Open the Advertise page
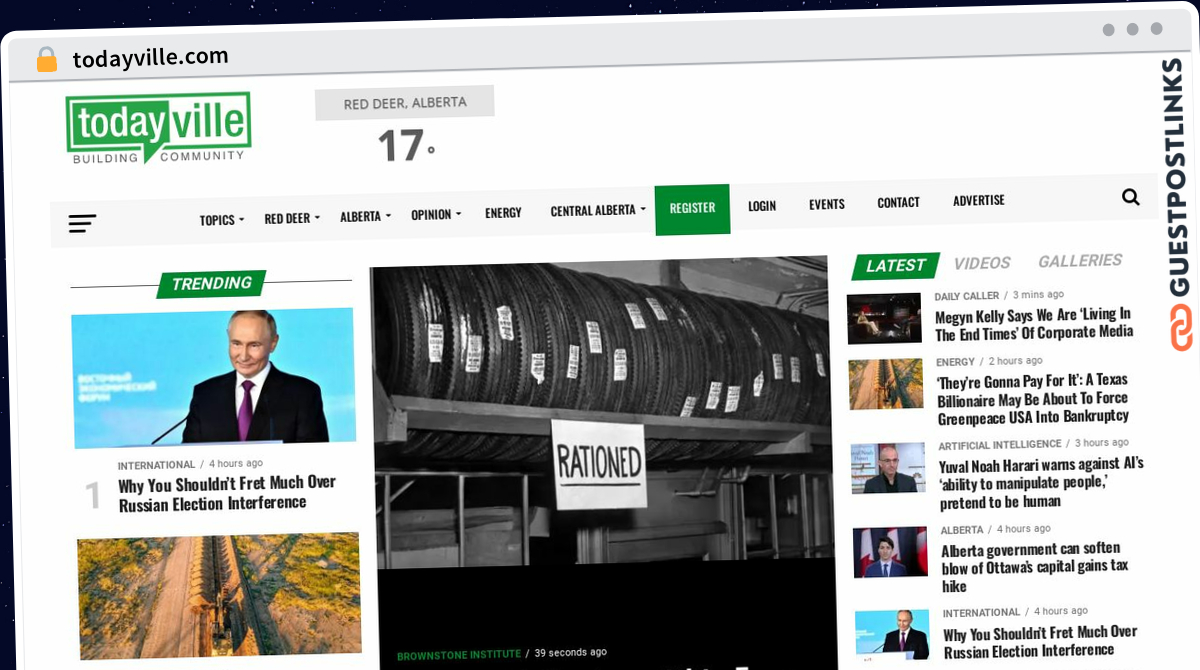The image size is (1200, 670). [x=979, y=200]
